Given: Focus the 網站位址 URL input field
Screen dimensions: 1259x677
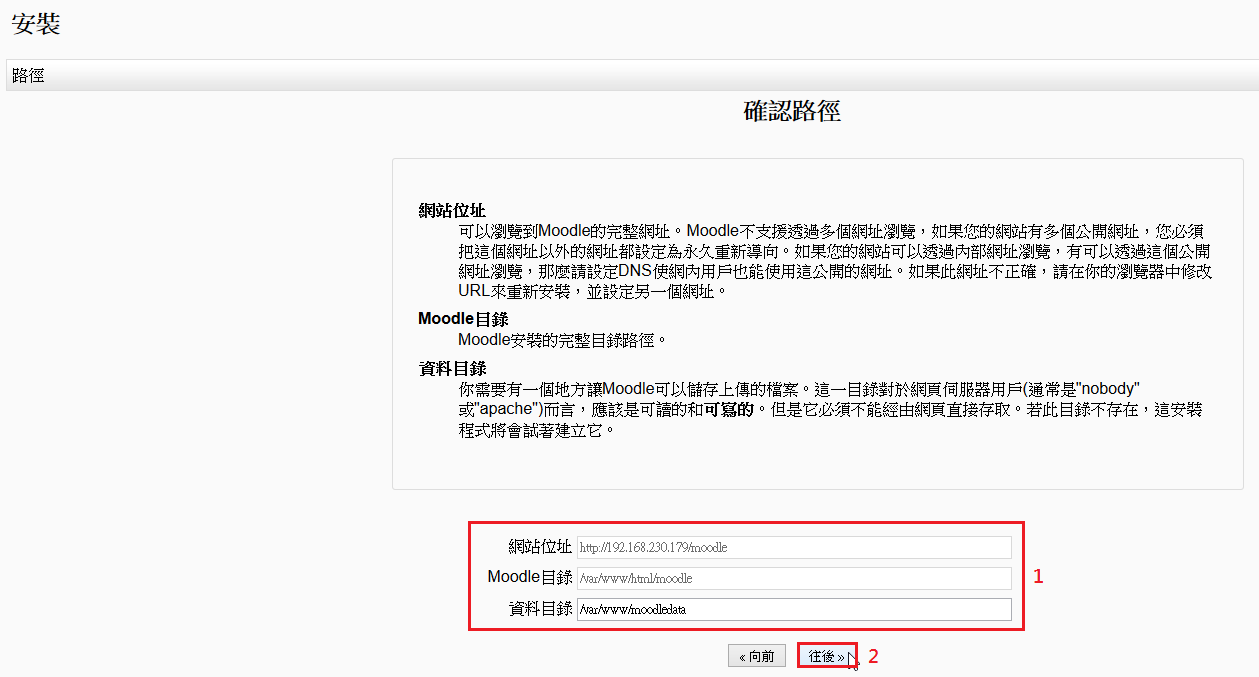Looking at the screenshot, I should click(x=794, y=547).
